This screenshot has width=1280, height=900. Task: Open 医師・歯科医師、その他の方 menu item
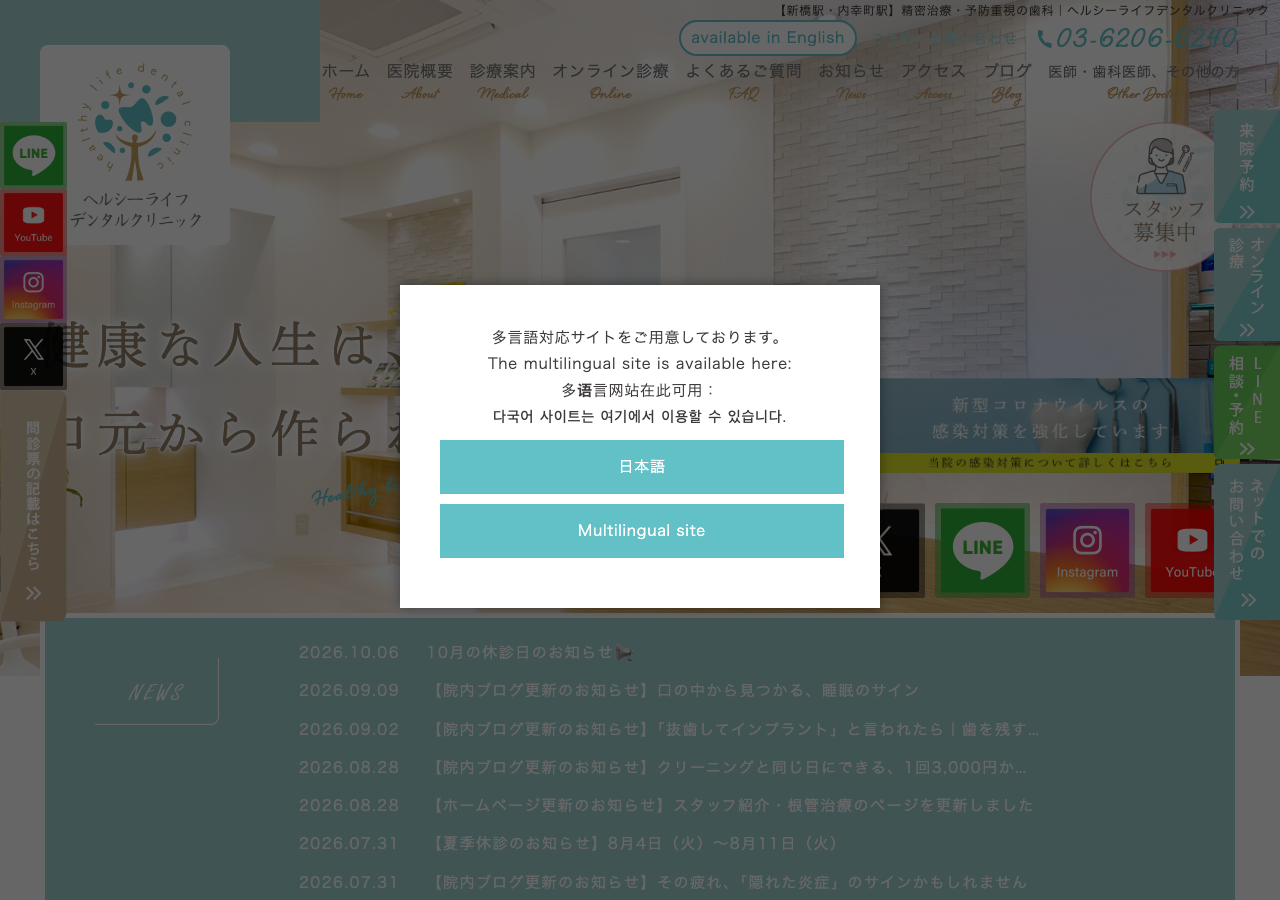tap(1144, 81)
